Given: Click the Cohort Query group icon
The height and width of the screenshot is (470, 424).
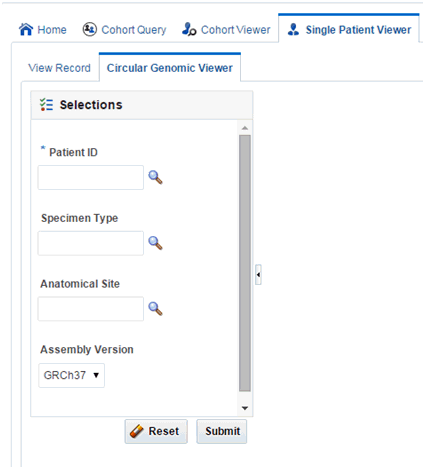Looking at the screenshot, I should coord(90,29).
